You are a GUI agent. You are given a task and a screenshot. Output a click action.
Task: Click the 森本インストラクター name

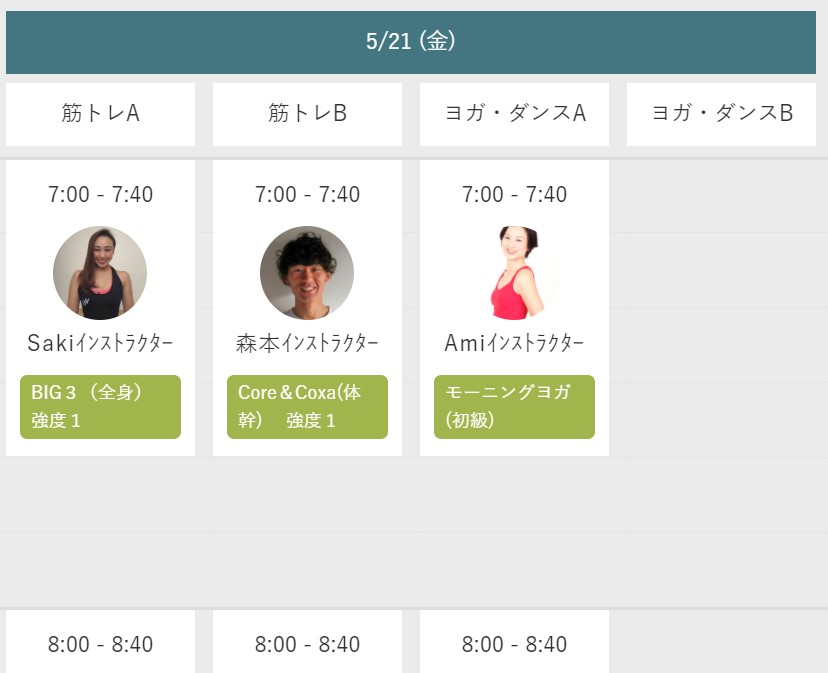click(x=307, y=344)
